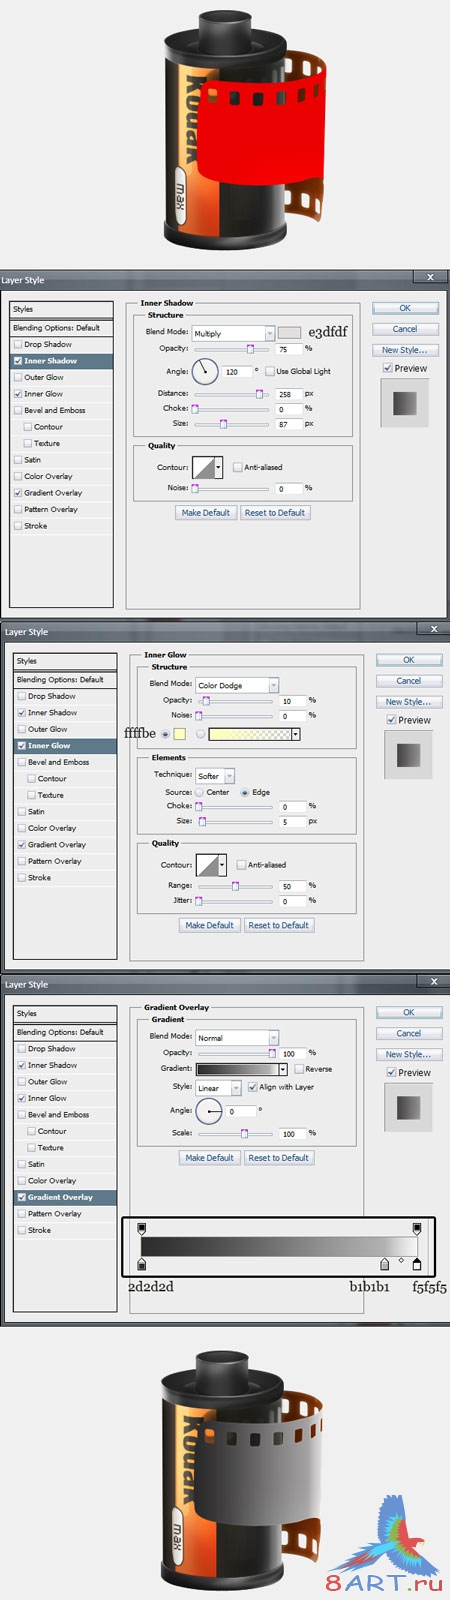
Task: Click the top-left opacity stop on gradient bar
Action: [x=141, y=1227]
